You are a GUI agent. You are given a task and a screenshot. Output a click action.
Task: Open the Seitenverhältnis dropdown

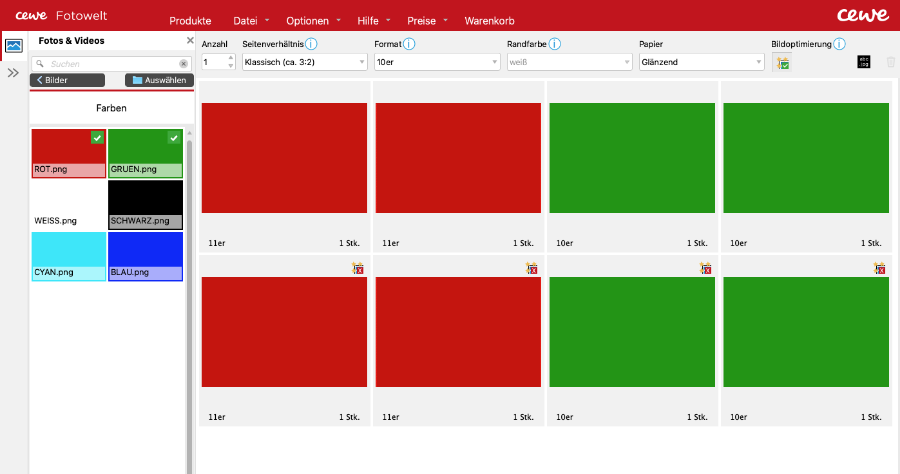point(304,62)
